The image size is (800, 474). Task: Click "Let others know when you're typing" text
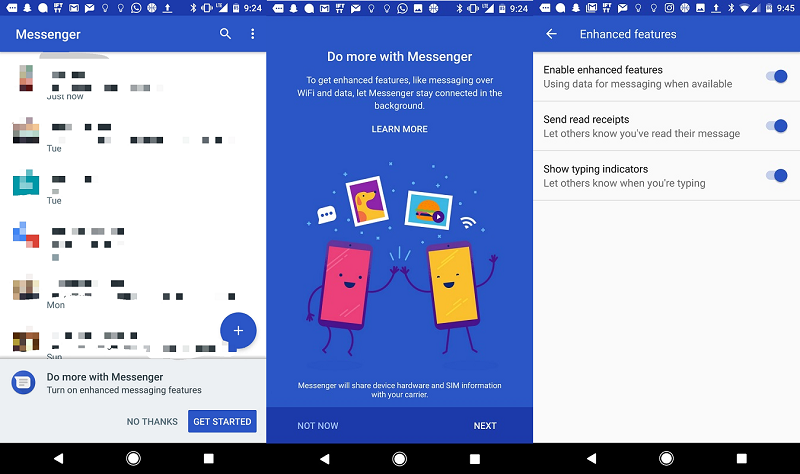(624, 183)
